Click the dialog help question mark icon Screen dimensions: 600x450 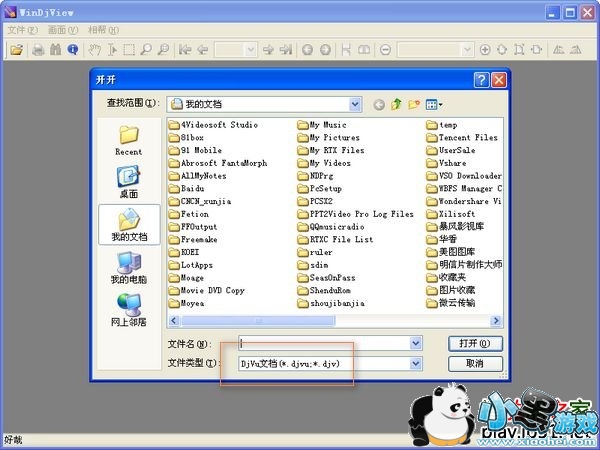pyautogui.click(x=481, y=78)
